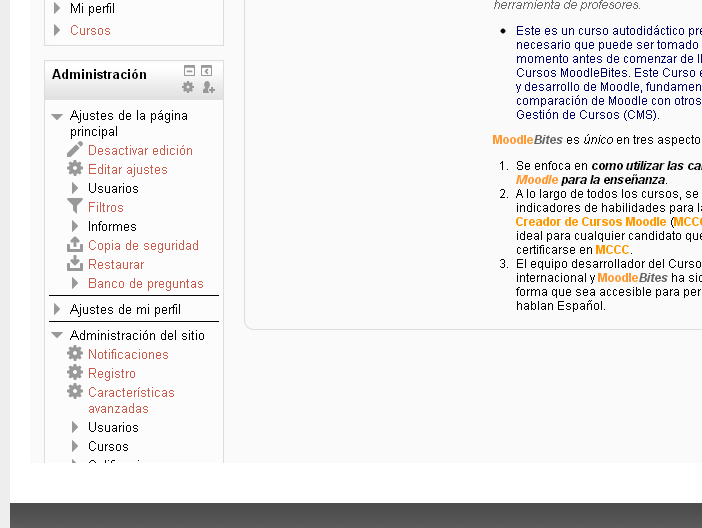702x528 pixels.
Task: Expand the Mi perfil navigation item
Action: tap(57, 8)
